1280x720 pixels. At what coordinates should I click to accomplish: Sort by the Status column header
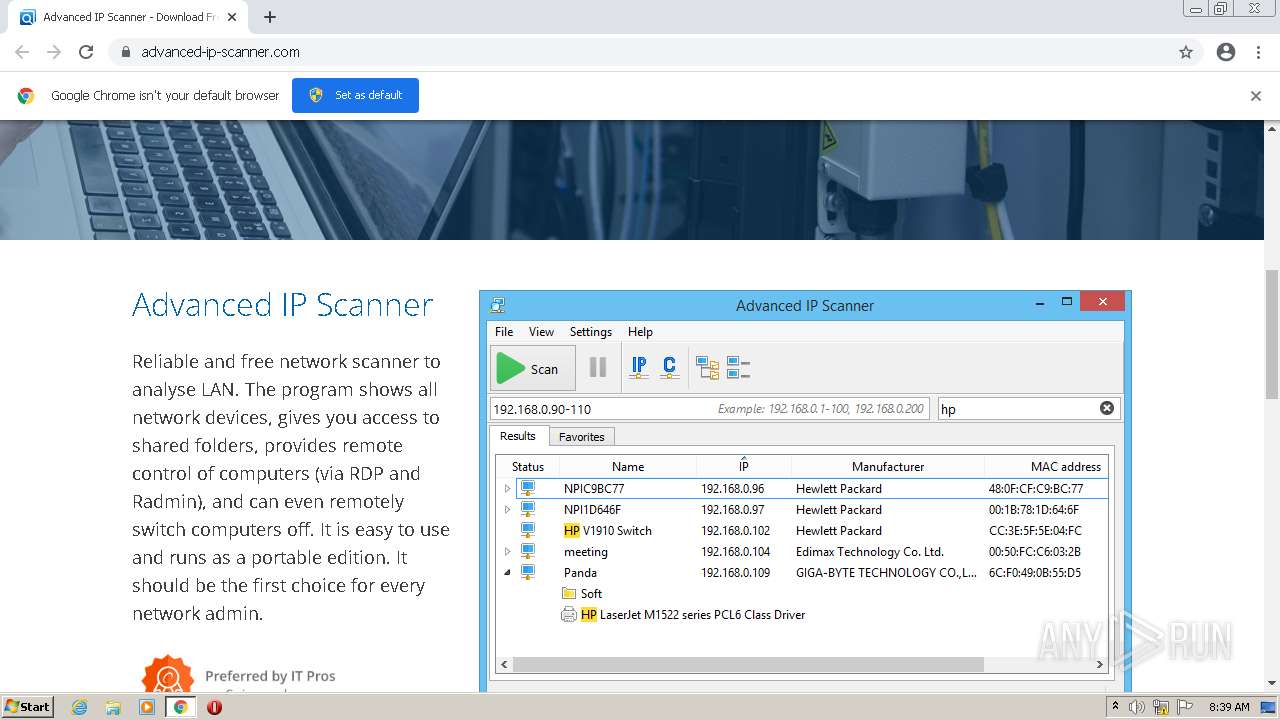click(528, 467)
